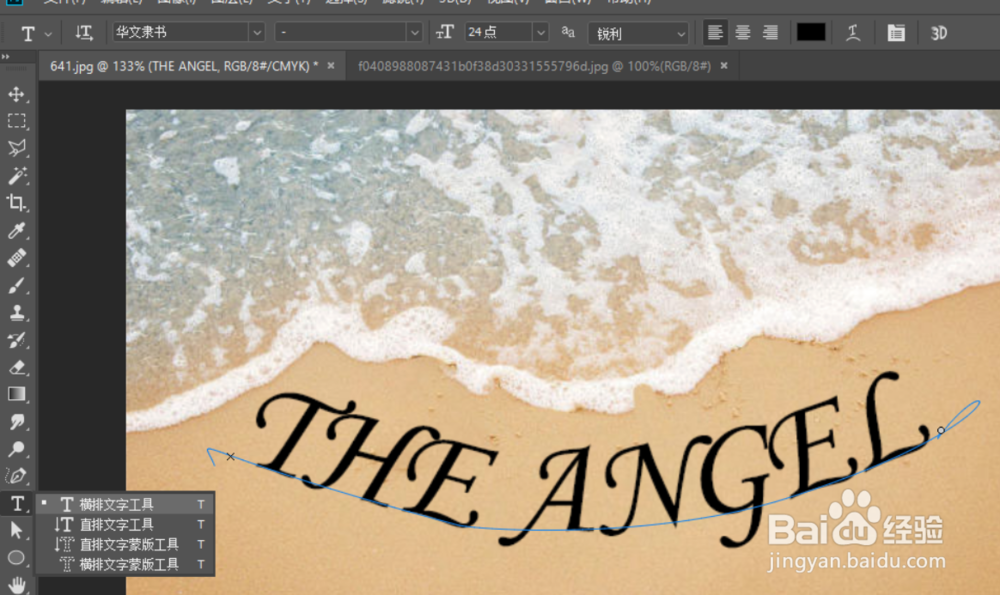Close the f0408988087431b0f38d document tab
This screenshot has height=595, width=1000.
[724, 66]
